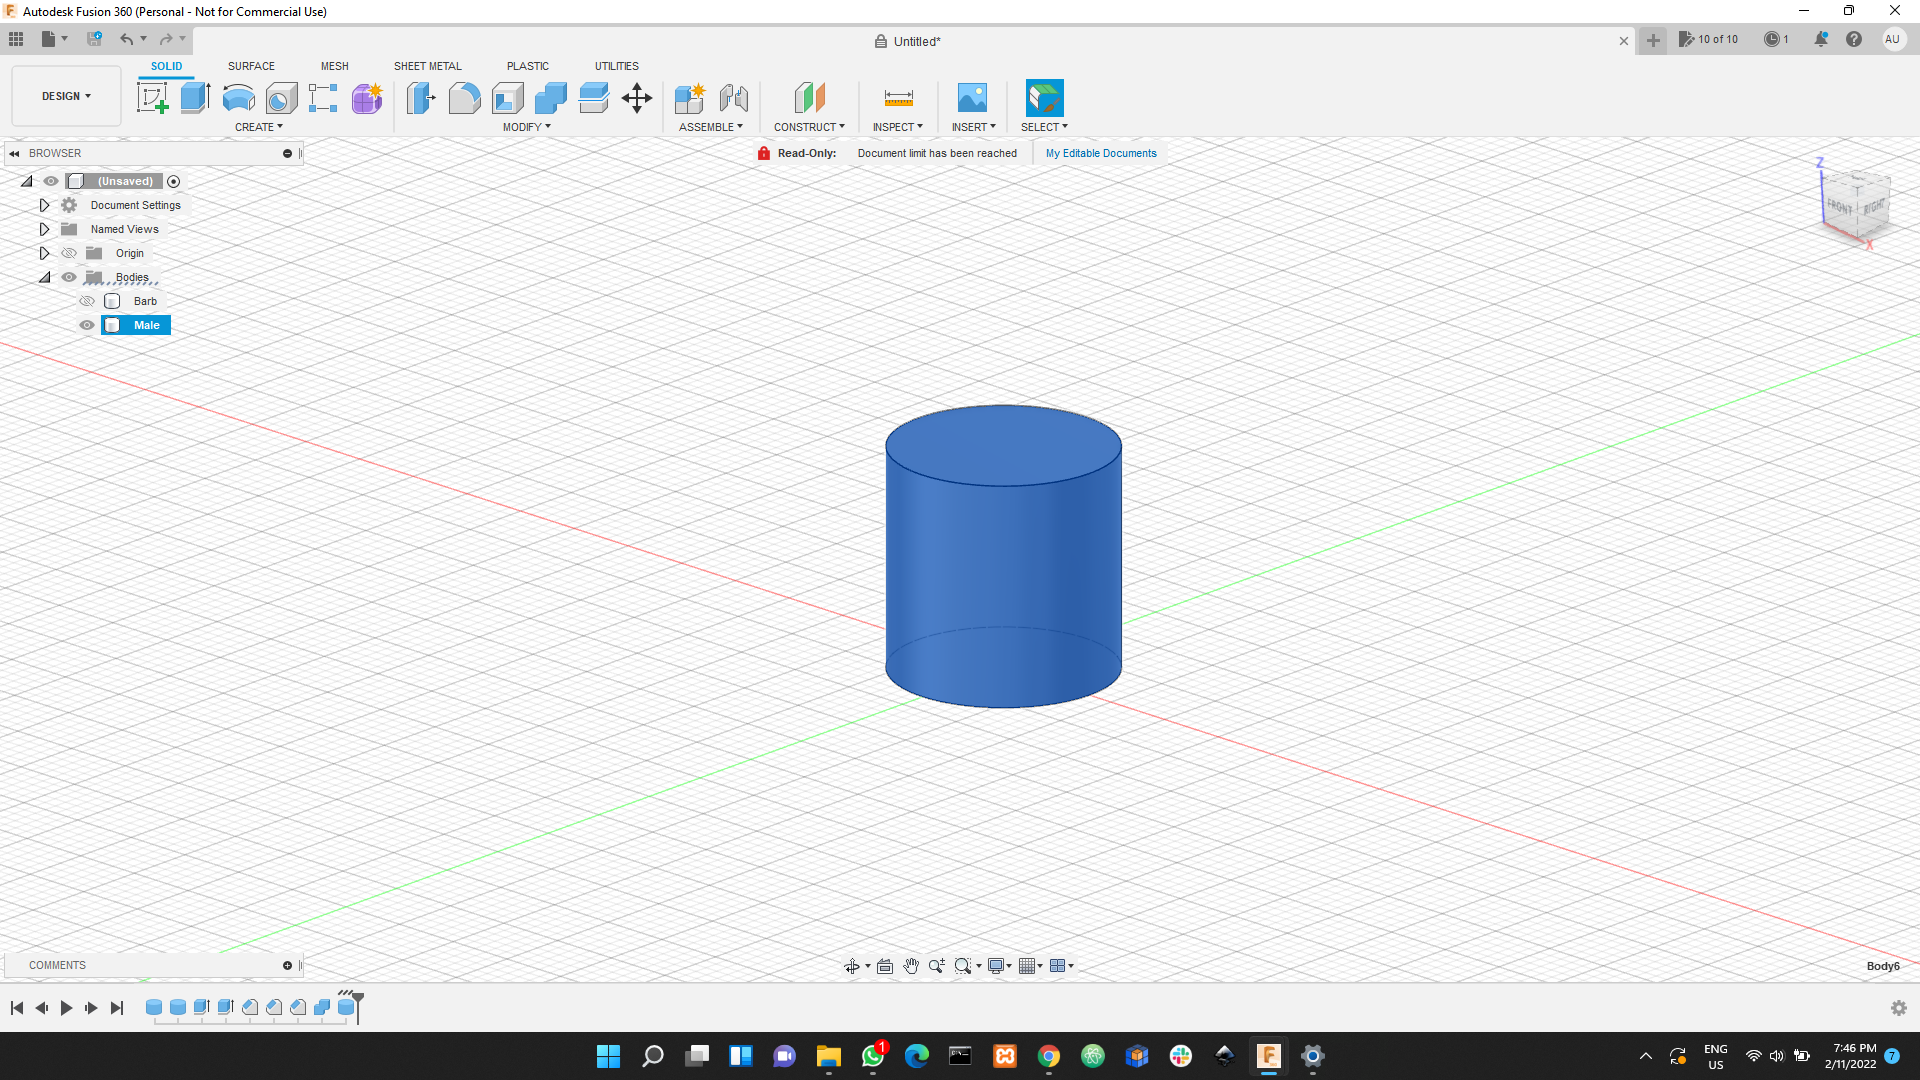1920x1080 pixels.
Task: Open the SURFACE ribbon tab
Action: click(251, 66)
